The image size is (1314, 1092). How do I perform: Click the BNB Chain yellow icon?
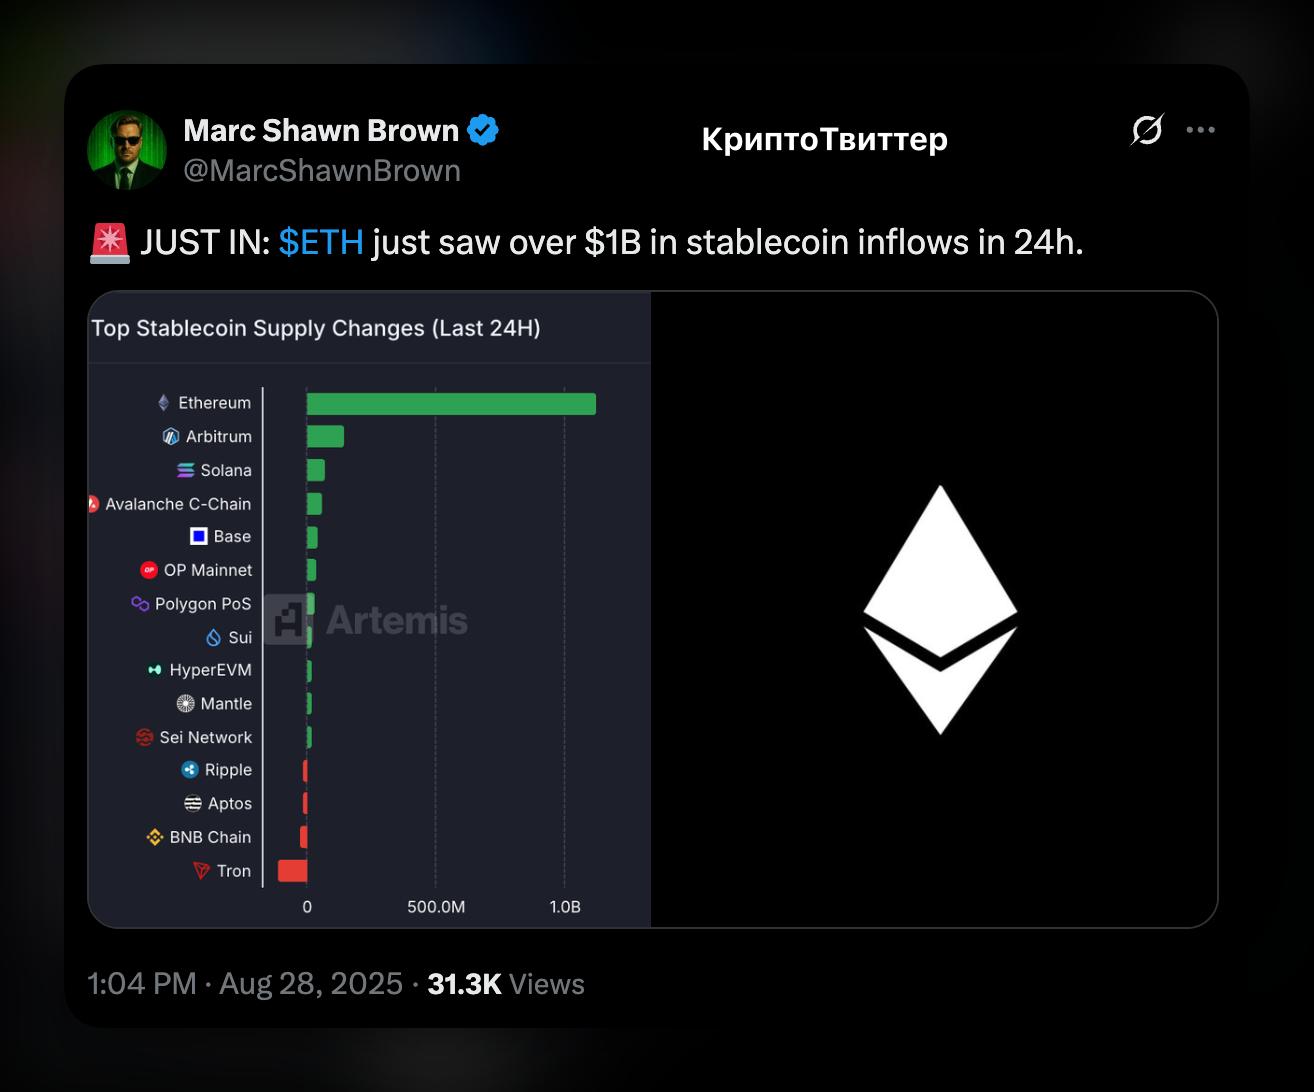pyautogui.click(x=155, y=837)
